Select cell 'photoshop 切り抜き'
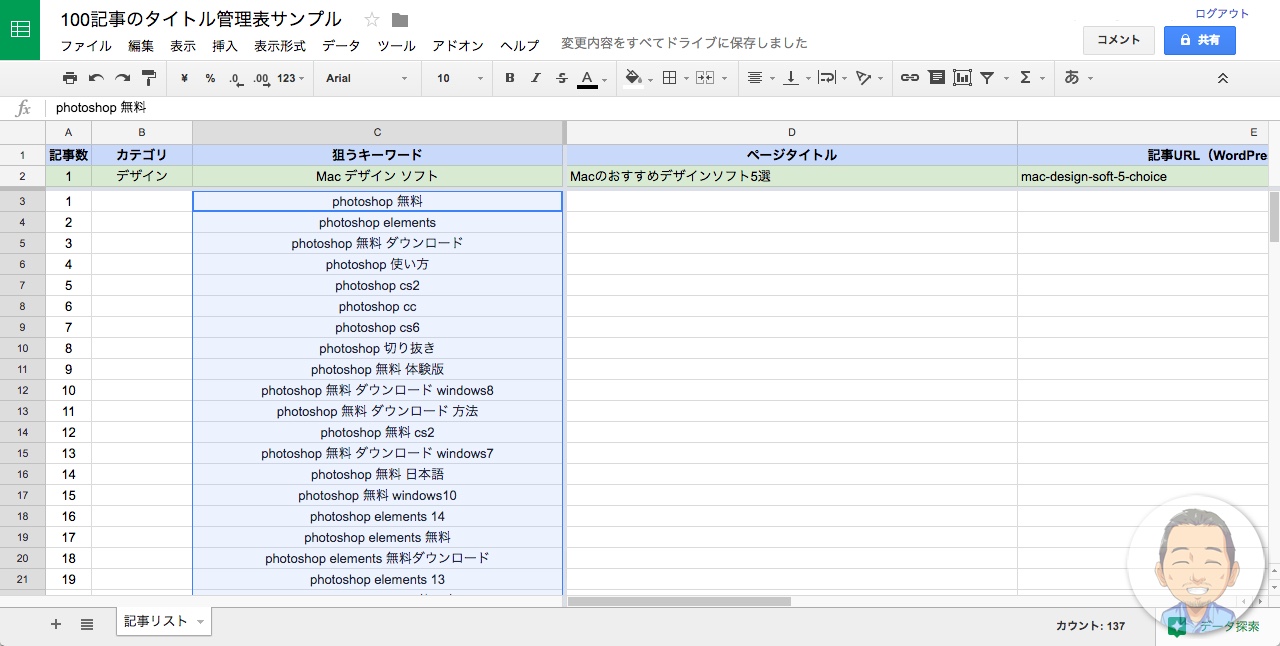The image size is (1280, 646). 377,348
